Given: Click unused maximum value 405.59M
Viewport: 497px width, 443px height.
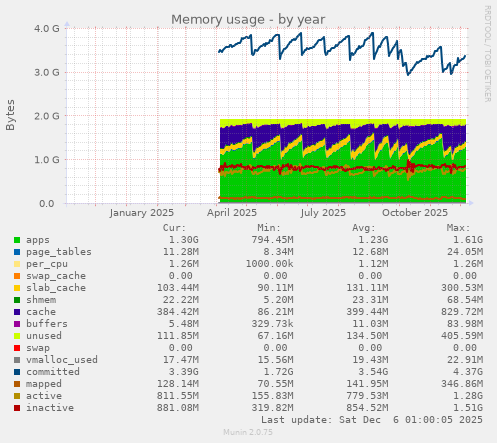Looking at the screenshot, I should [462, 336].
